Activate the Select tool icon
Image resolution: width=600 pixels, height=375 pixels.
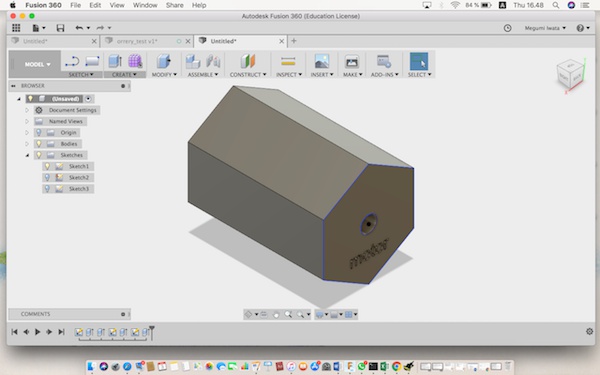coord(419,61)
